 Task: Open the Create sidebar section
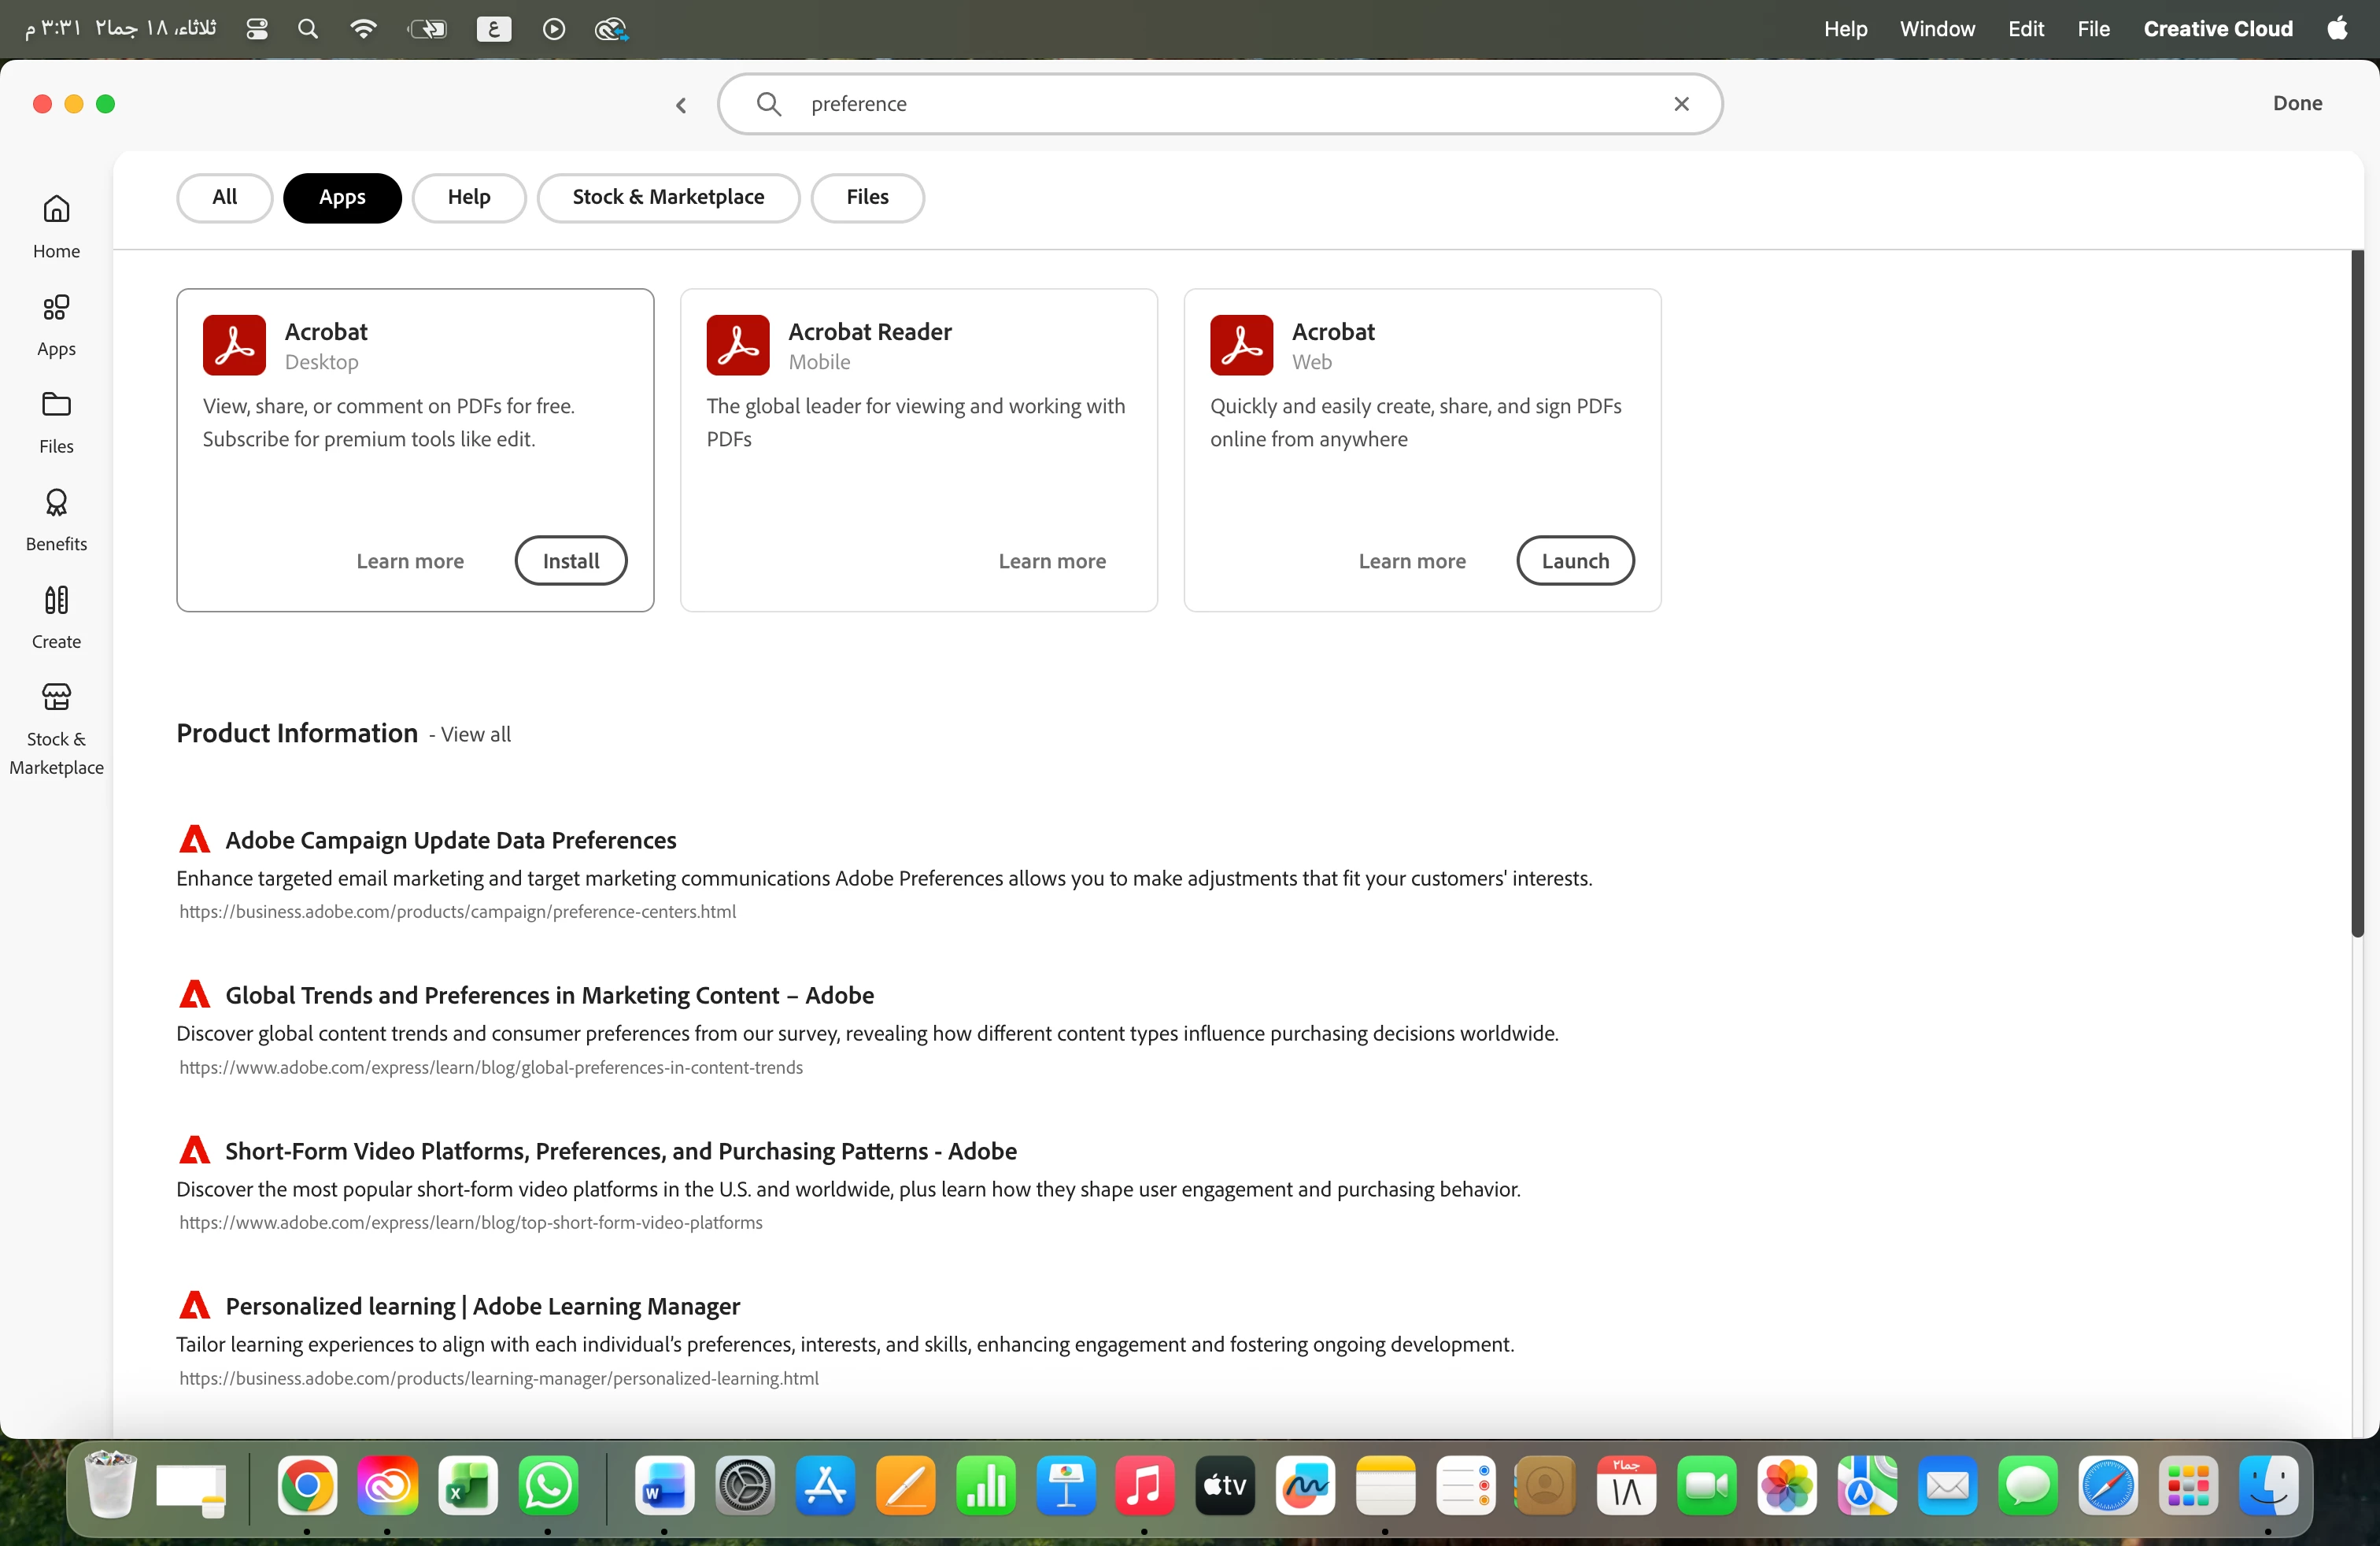[x=56, y=618]
